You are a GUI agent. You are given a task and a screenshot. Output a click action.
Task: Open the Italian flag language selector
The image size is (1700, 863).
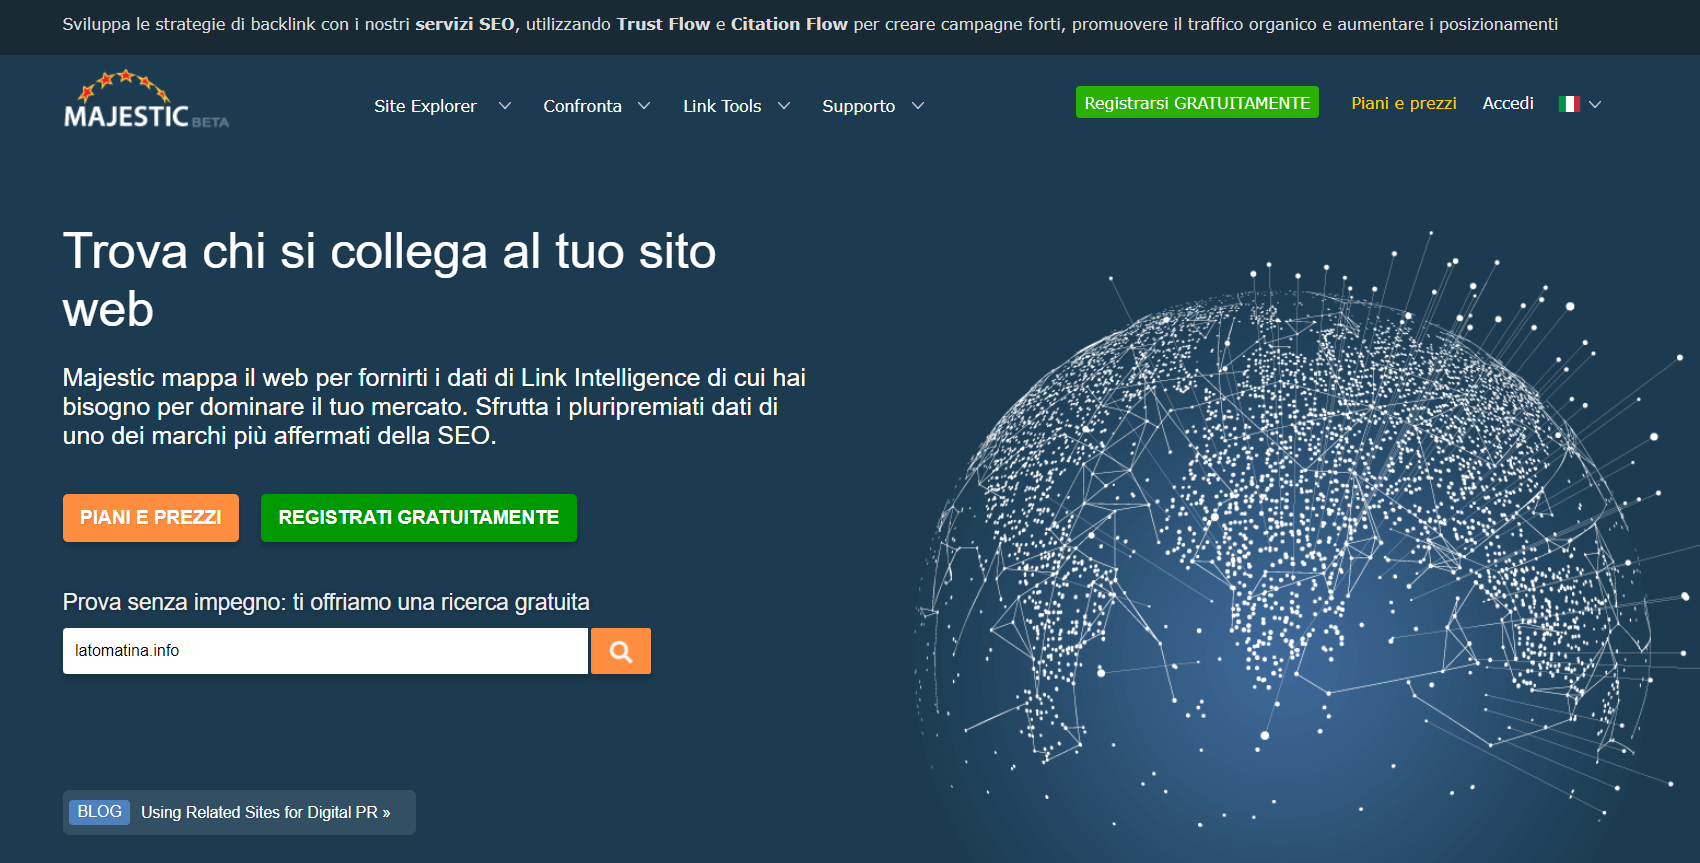pos(1569,104)
